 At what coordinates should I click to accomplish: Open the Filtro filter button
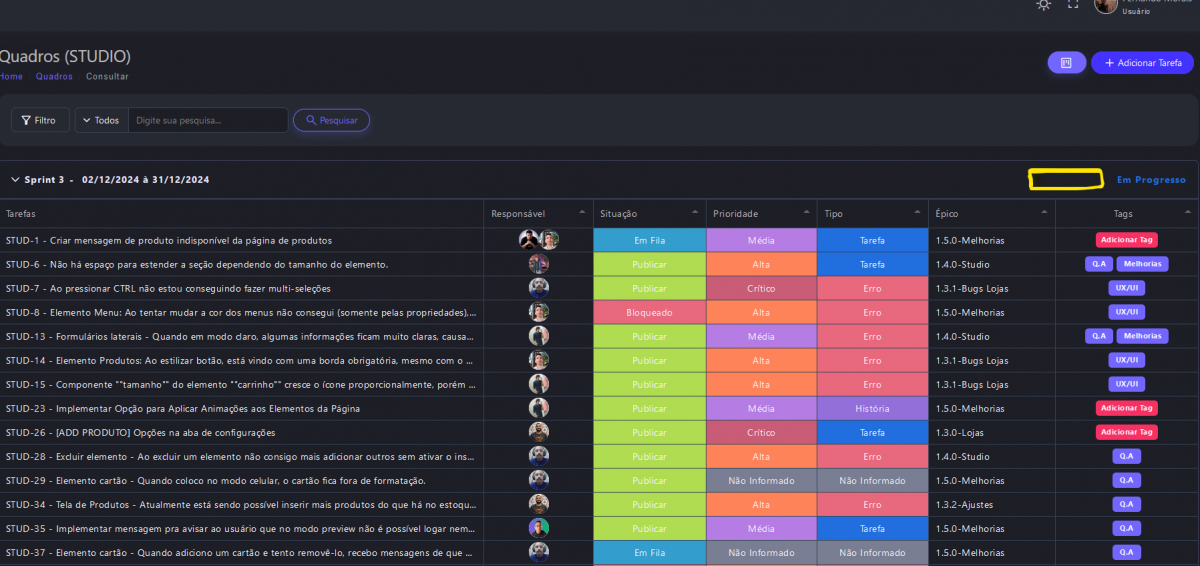coord(40,120)
